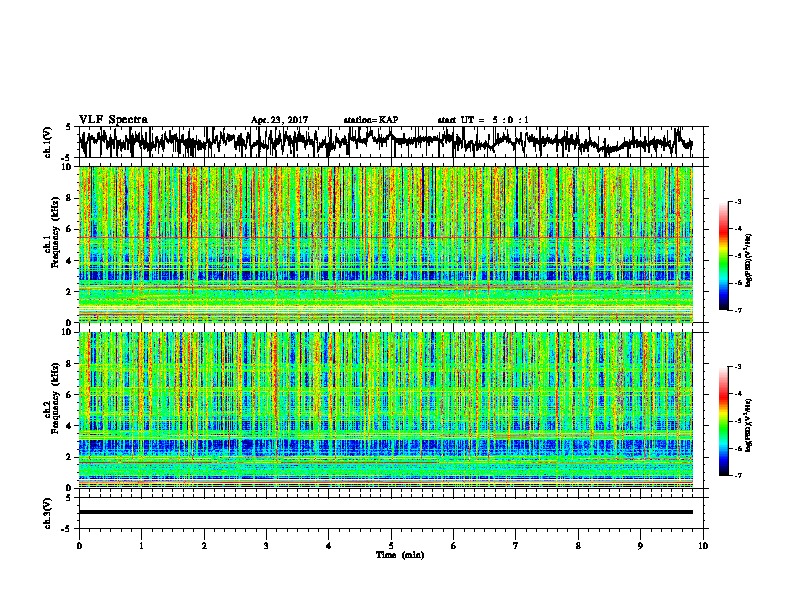
Task: Click the ch.1(V) waveform trace panel
Action: tap(390, 142)
